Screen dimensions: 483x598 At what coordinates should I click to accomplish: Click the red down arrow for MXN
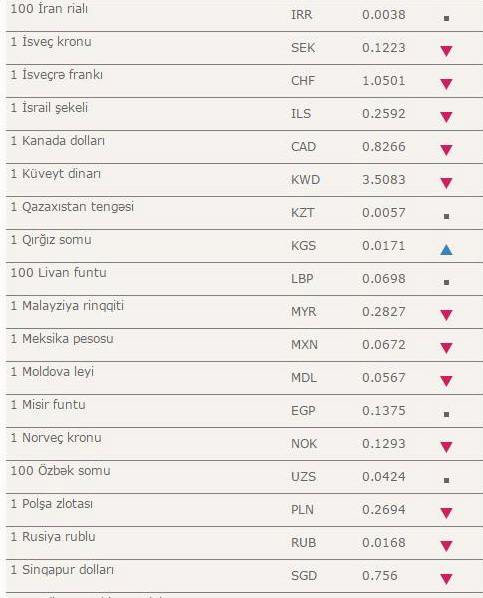click(446, 348)
